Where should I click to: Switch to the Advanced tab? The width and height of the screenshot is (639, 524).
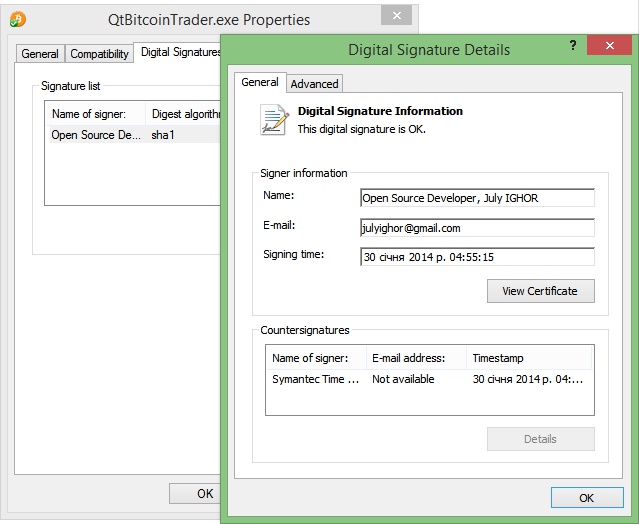coord(315,84)
